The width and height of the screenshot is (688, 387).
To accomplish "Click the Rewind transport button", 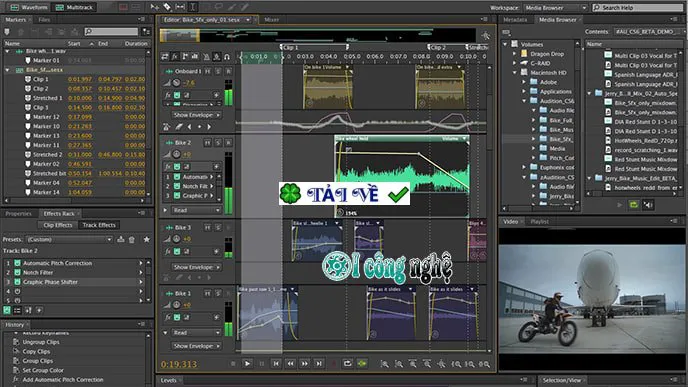I will pyautogui.click(x=290, y=364).
